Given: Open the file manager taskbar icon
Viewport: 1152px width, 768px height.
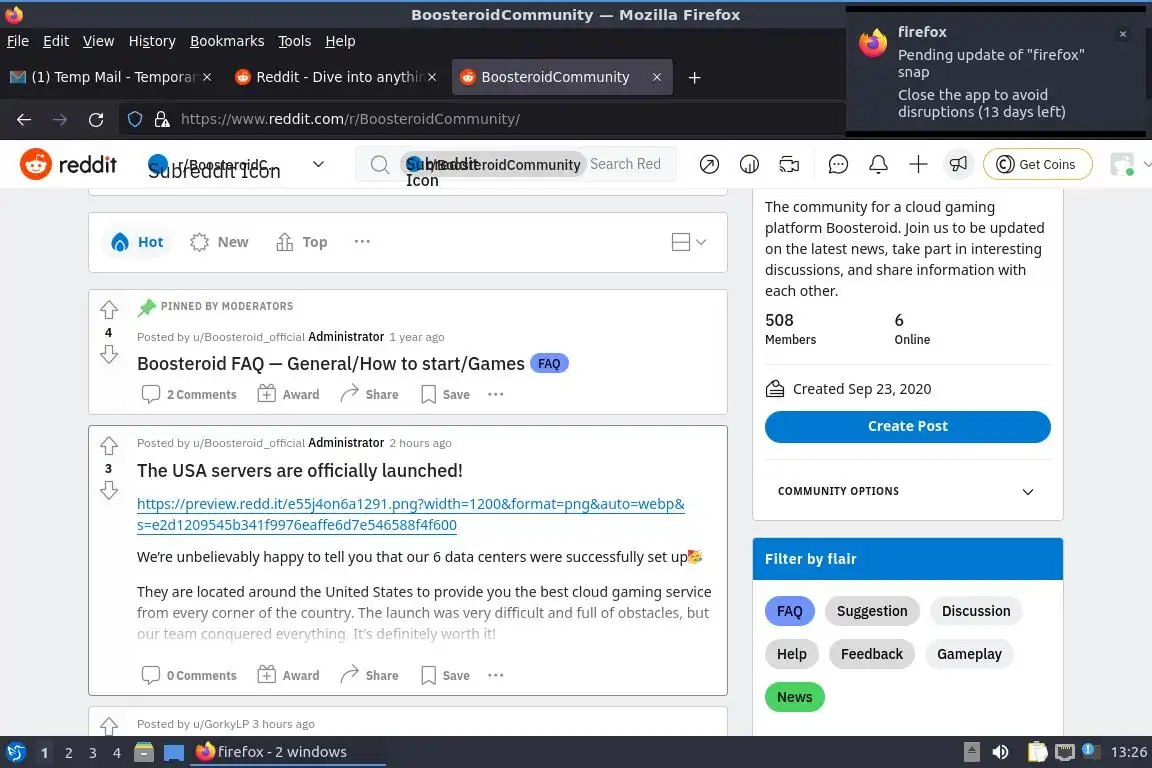Looking at the screenshot, I should click(x=144, y=752).
